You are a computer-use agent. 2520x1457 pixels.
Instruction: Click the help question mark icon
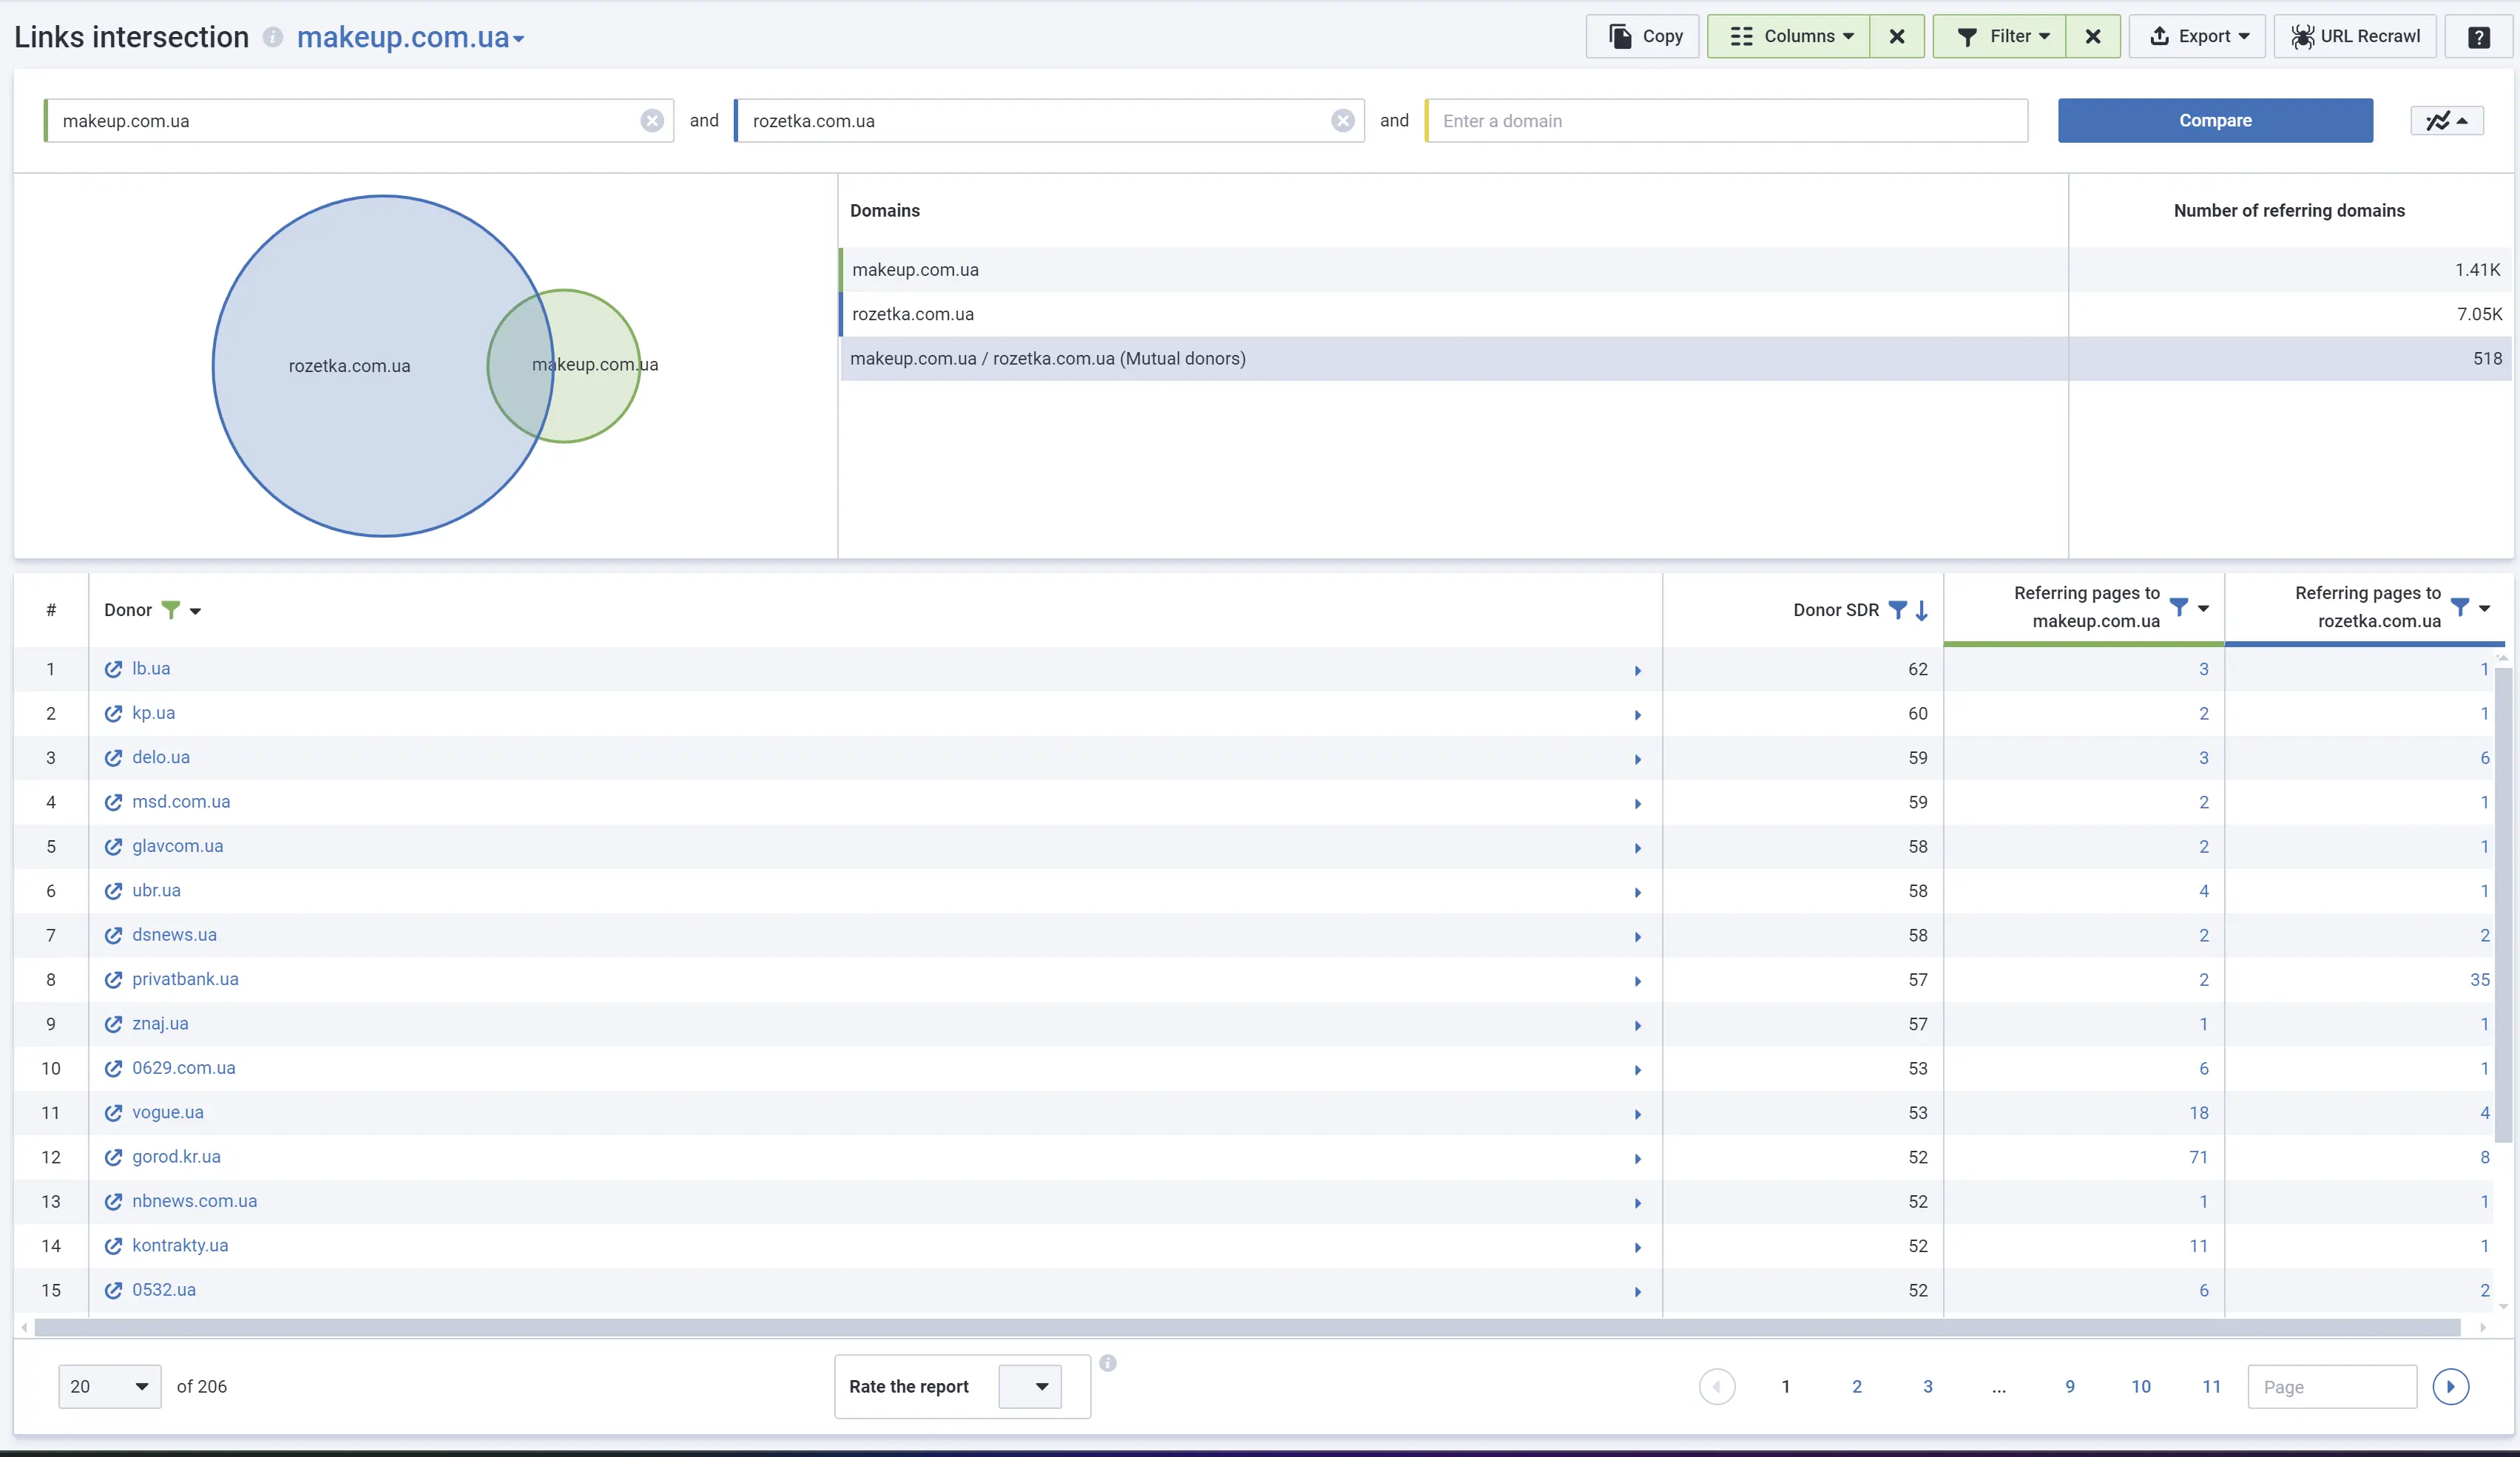click(2478, 37)
